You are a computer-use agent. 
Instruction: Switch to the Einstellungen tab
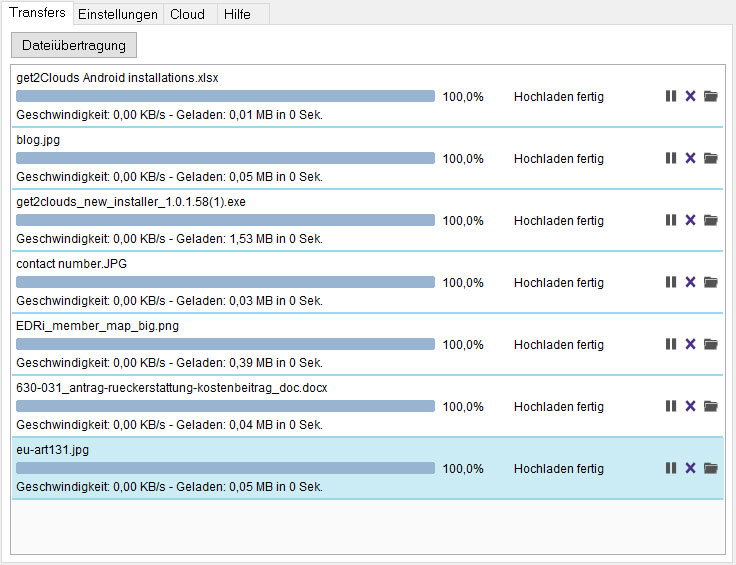tap(118, 14)
